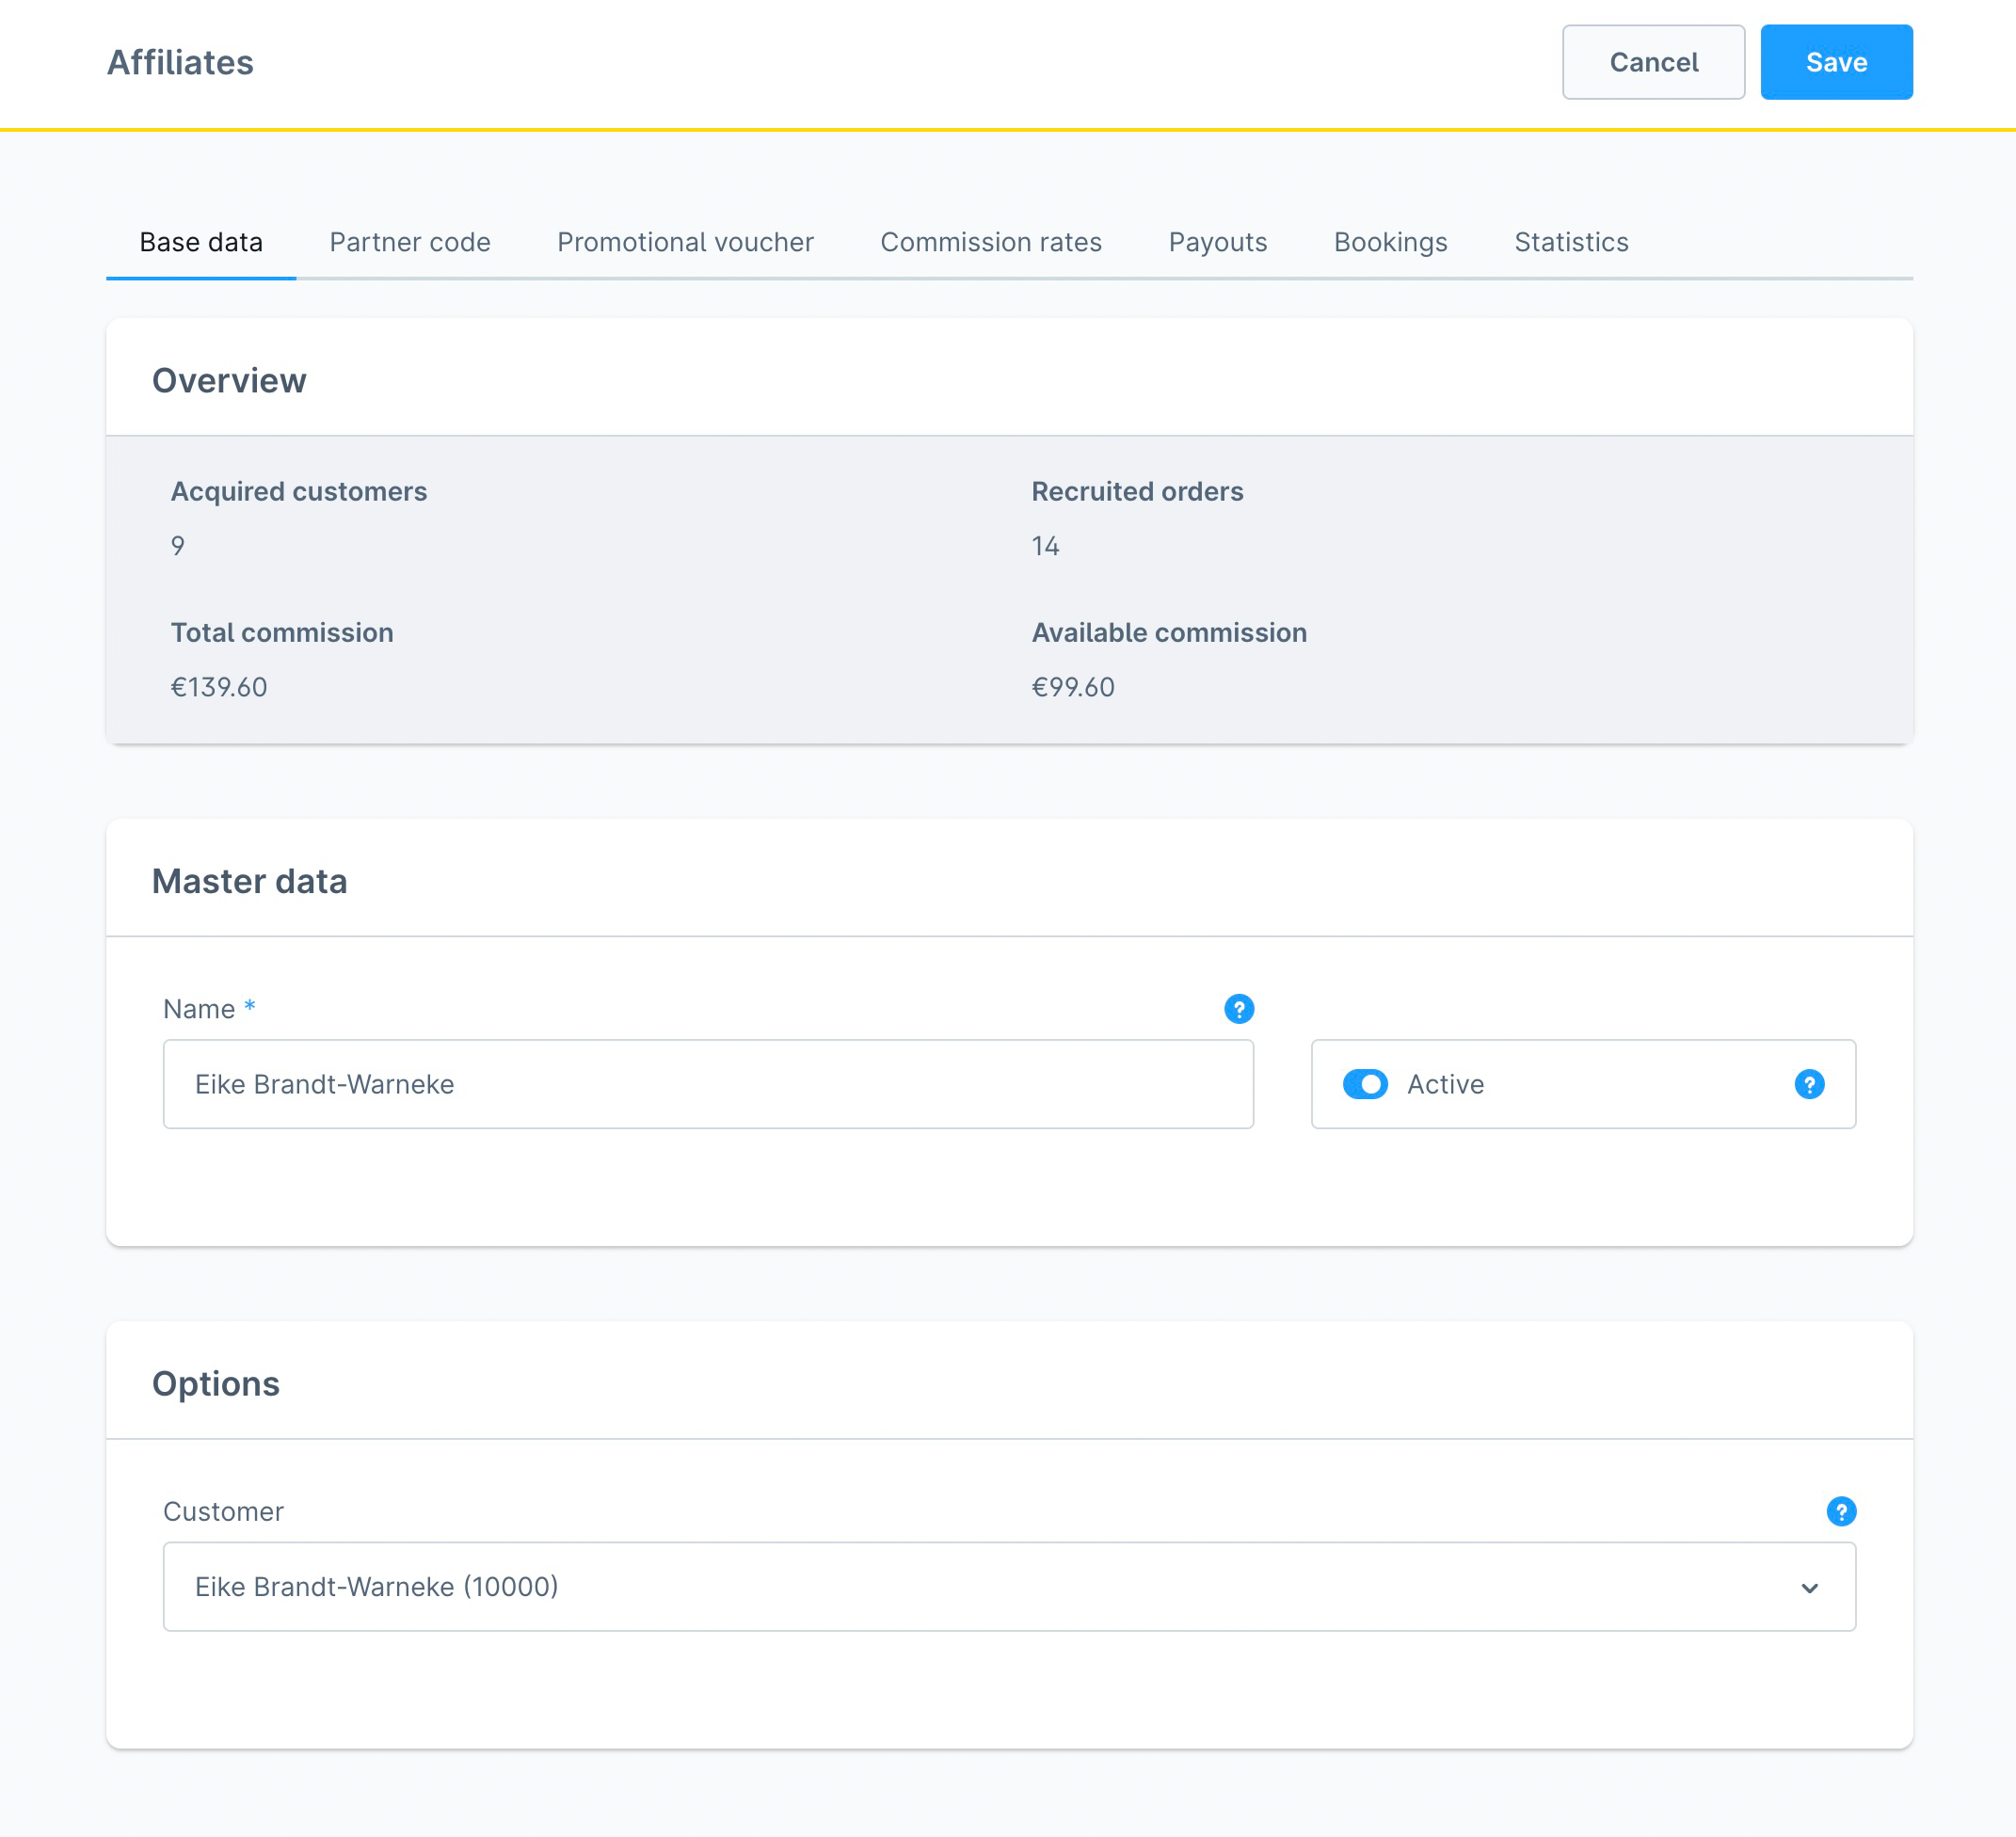Switch to the Base data tab

click(201, 242)
